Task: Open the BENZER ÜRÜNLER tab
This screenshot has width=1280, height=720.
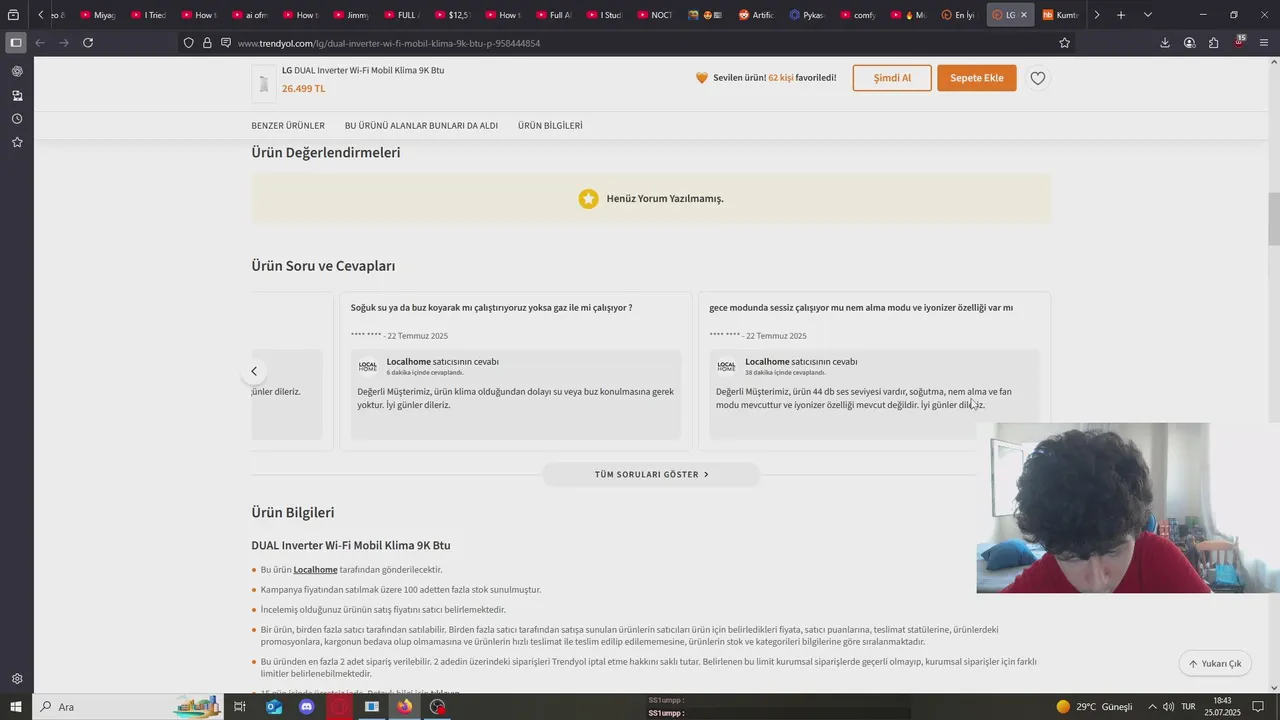Action: (288, 126)
